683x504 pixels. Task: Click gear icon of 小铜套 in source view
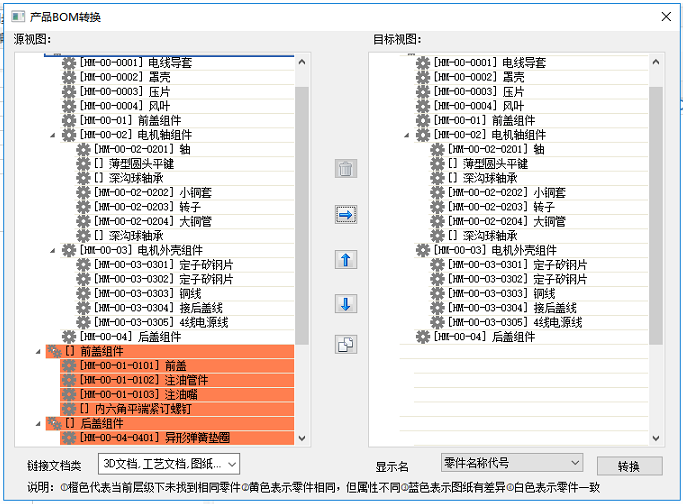coord(83,193)
